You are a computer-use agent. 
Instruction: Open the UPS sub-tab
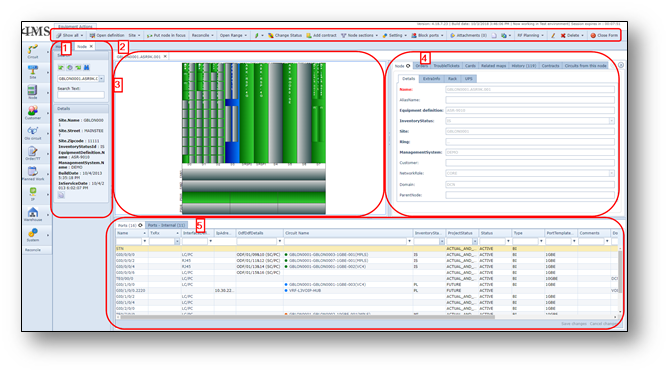point(469,79)
